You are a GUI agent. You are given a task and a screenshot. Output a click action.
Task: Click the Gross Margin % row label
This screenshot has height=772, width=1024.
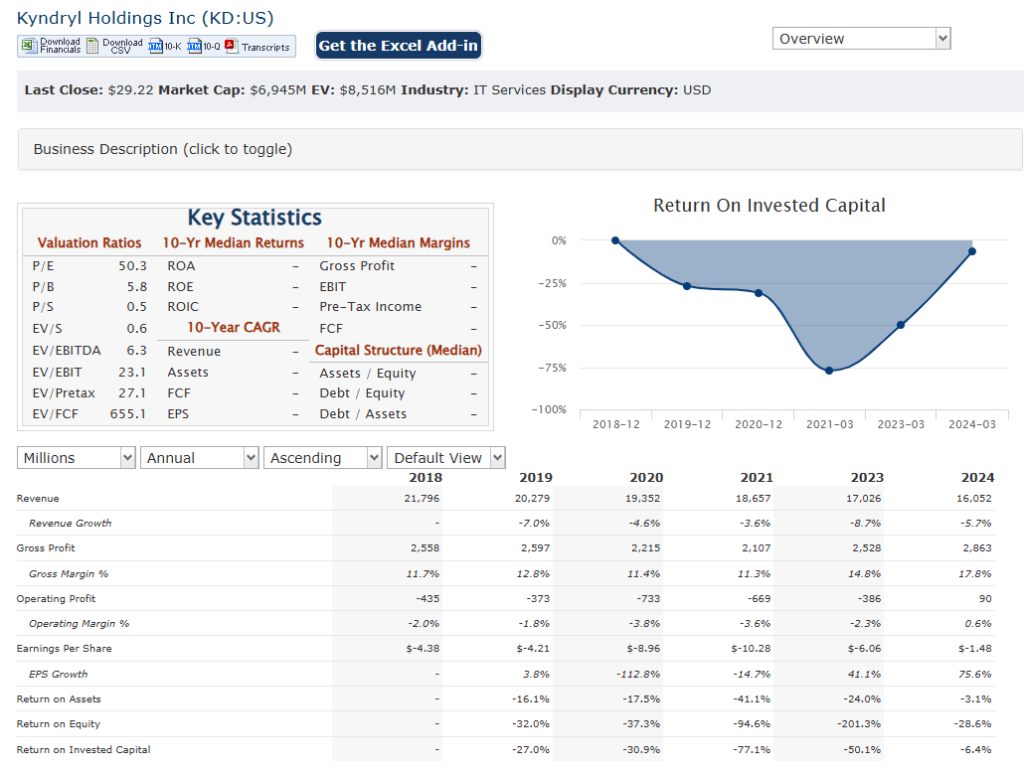[69, 573]
